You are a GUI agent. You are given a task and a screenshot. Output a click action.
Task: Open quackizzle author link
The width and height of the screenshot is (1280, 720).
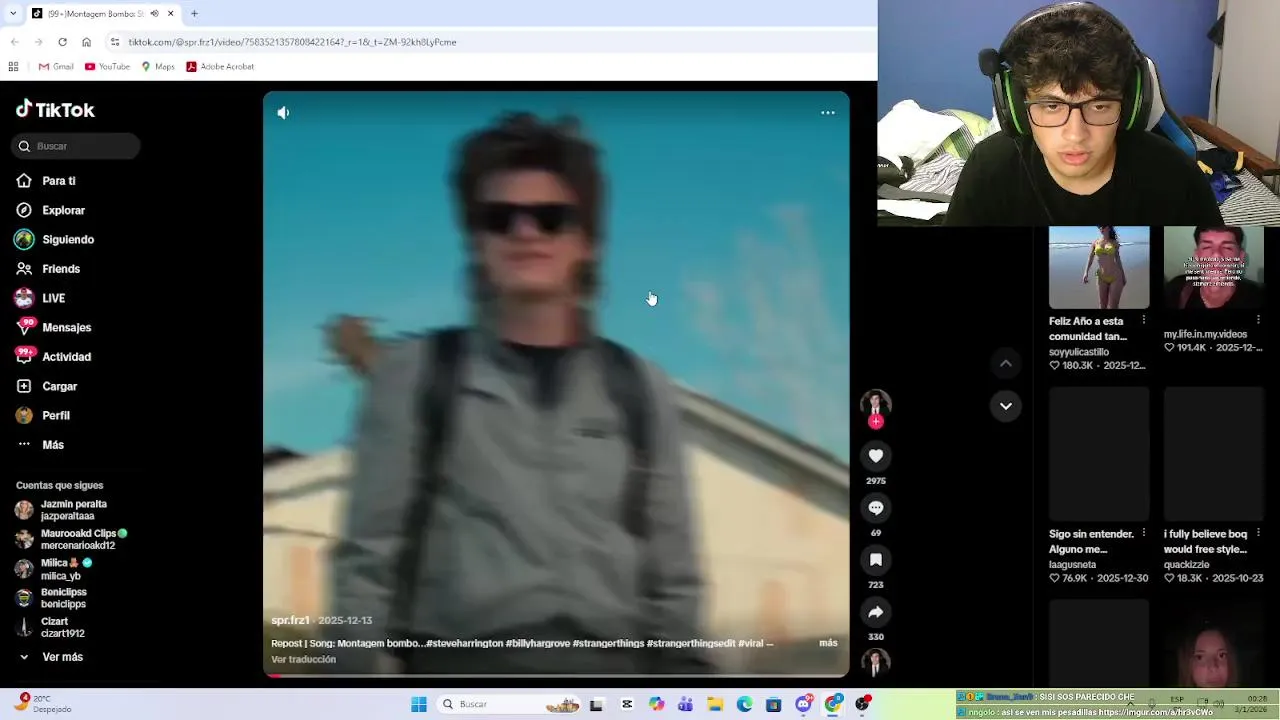(1186, 565)
